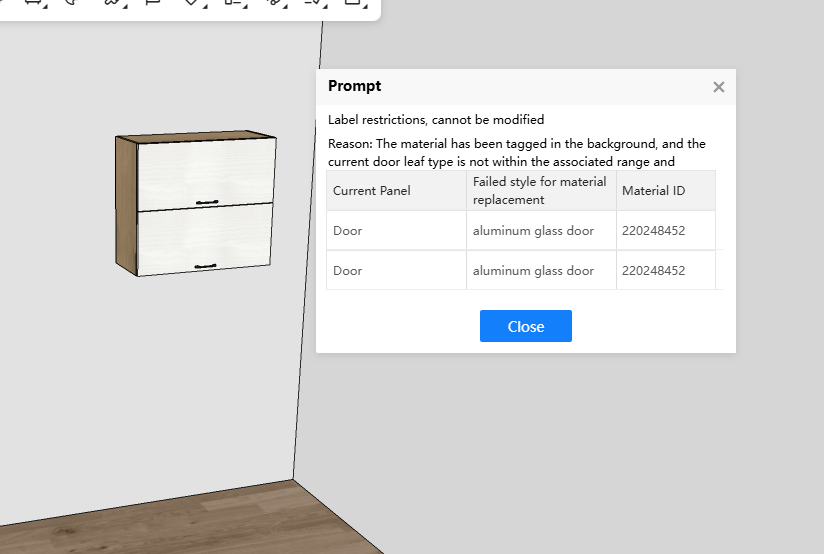Select the cabinet's wooden left side panel
This screenshot has width=824, height=554.
tap(125, 203)
